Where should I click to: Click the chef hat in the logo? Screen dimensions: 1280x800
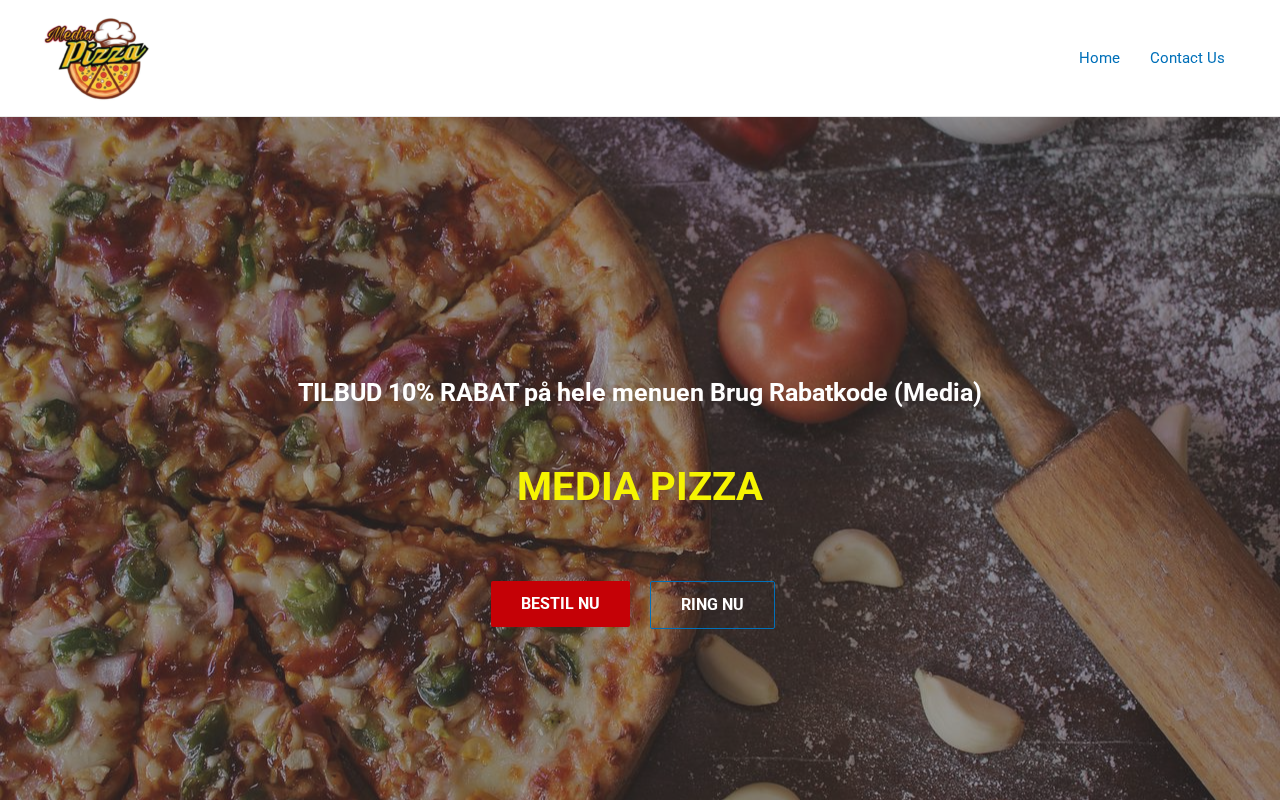click(119, 30)
